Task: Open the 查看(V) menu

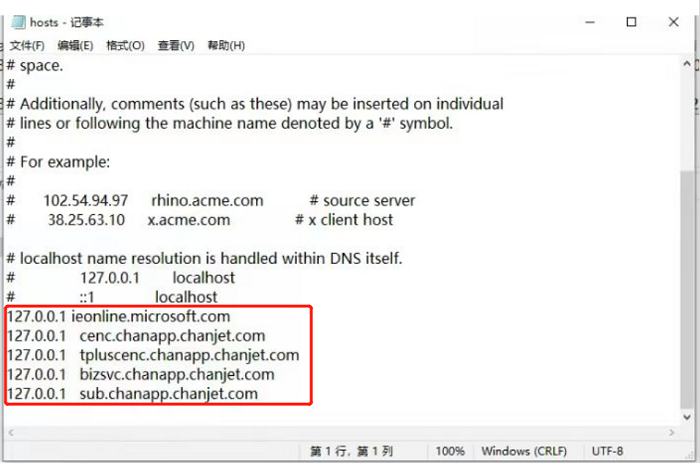Action: [x=176, y=46]
